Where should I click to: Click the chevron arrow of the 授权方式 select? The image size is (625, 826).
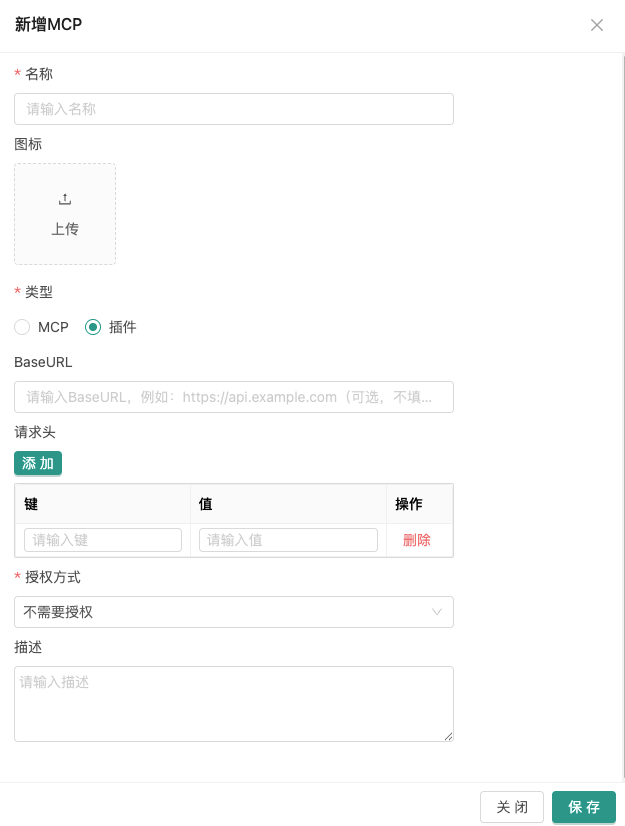tap(437, 612)
